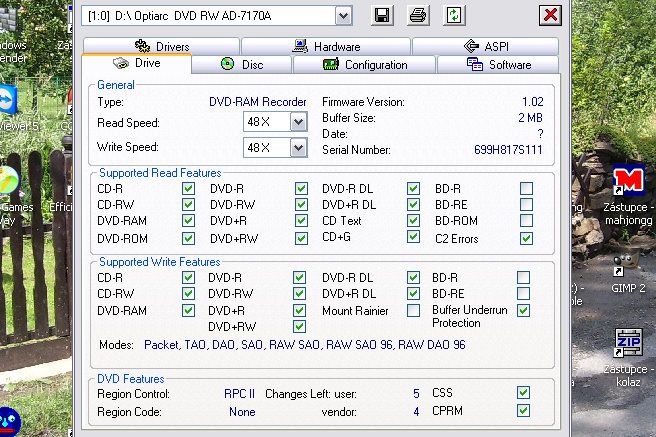Viewport: 656px width, 437px height.
Task: Toggle the CSS checkbox
Action: click(523, 392)
